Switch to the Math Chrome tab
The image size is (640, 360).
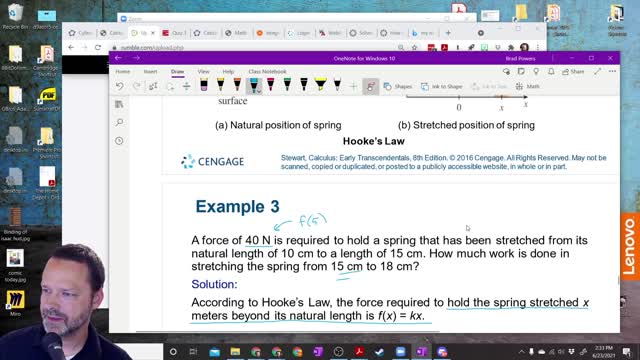click(237, 33)
